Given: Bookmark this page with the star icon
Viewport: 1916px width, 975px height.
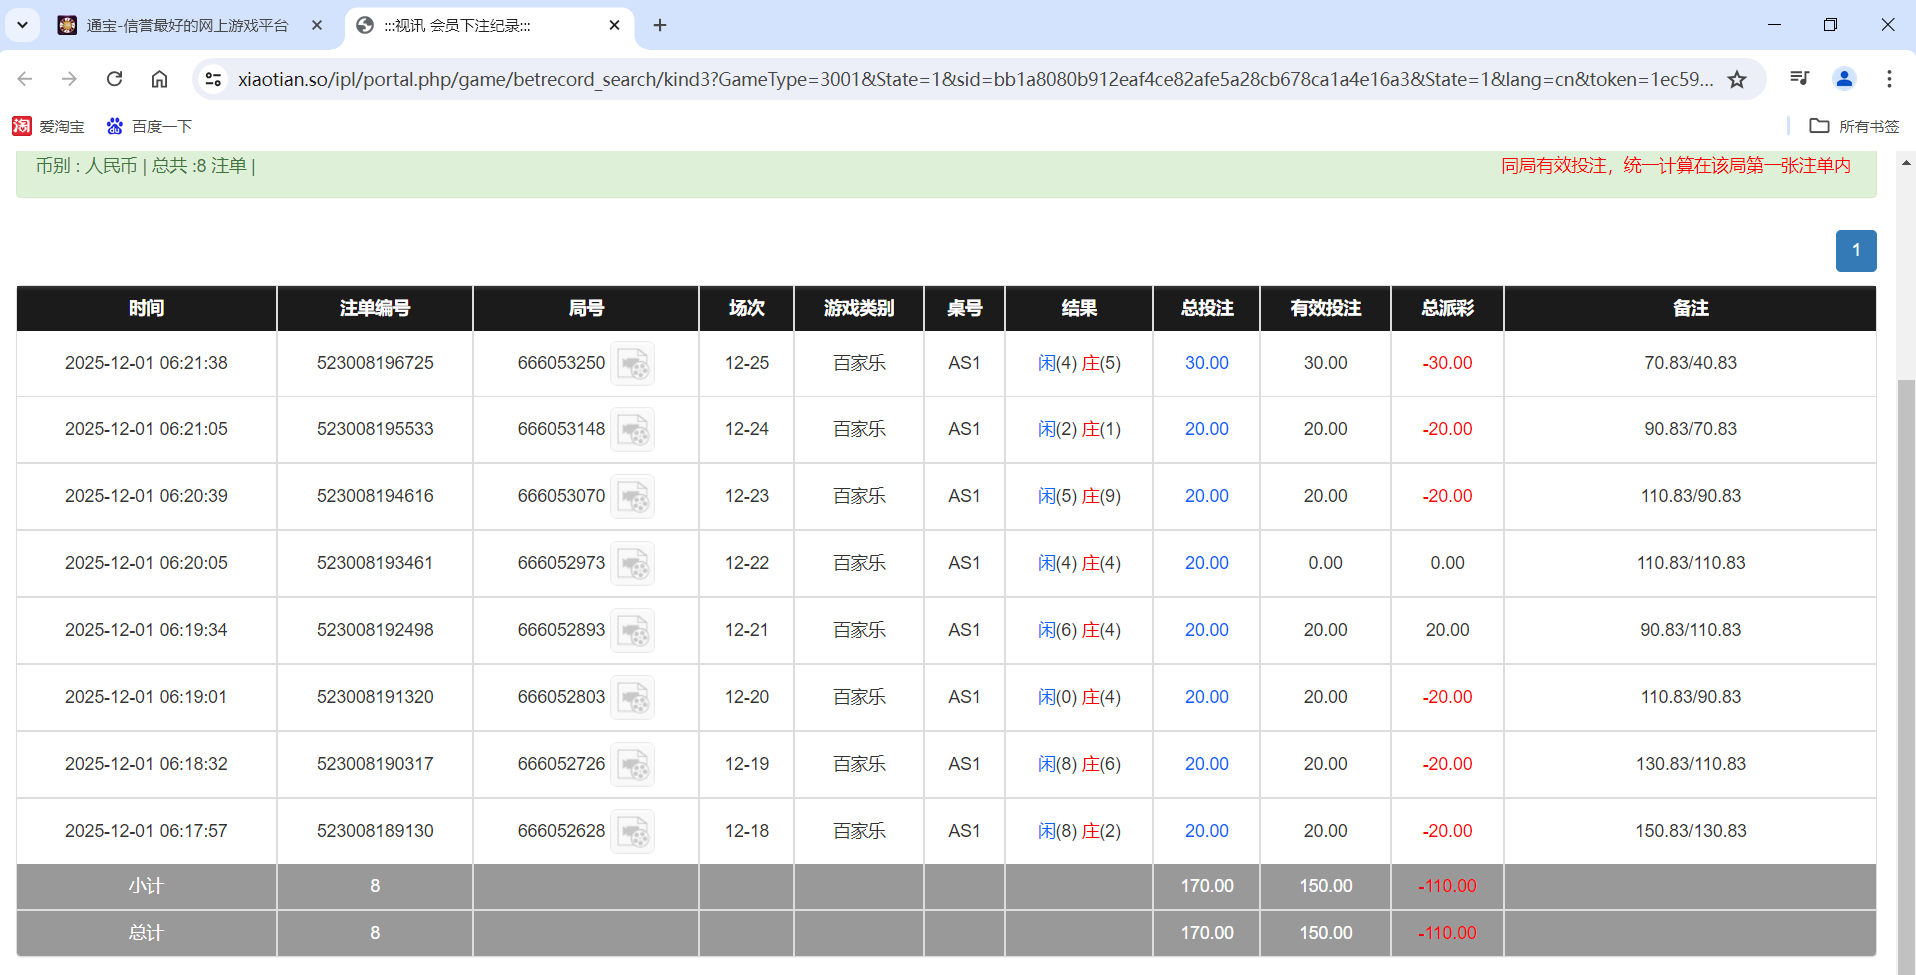Looking at the screenshot, I should 1737,79.
